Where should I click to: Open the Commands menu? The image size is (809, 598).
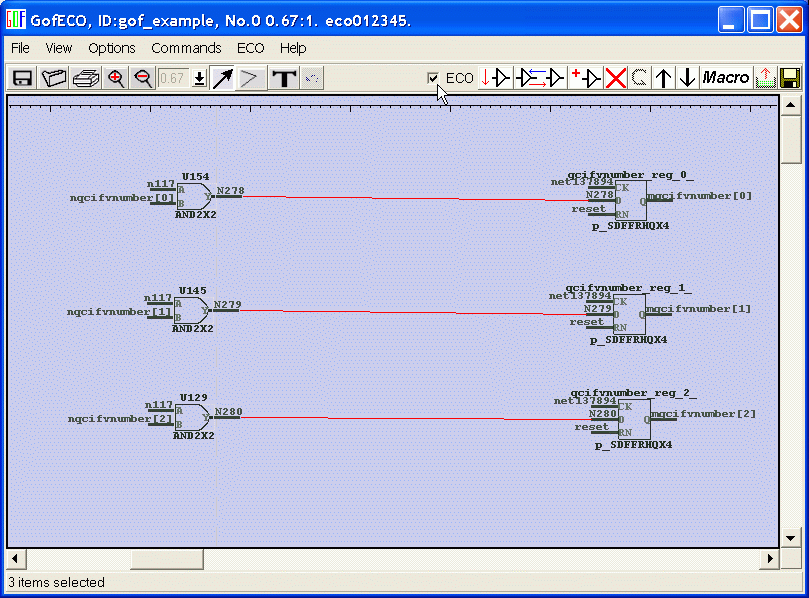point(186,48)
